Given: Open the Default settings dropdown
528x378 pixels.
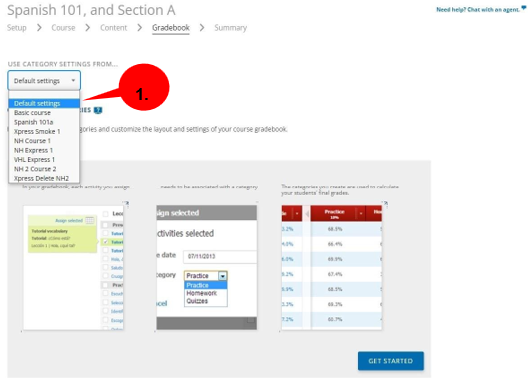Looking at the screenshot, I should [x=44, y=80].
